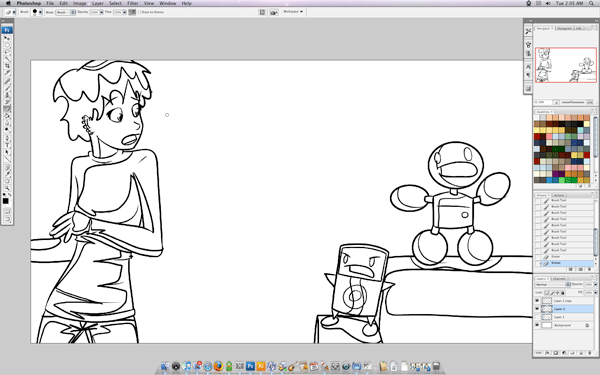
Task: Create a new layer using Layers panel icon
Action: coord(581,353)
